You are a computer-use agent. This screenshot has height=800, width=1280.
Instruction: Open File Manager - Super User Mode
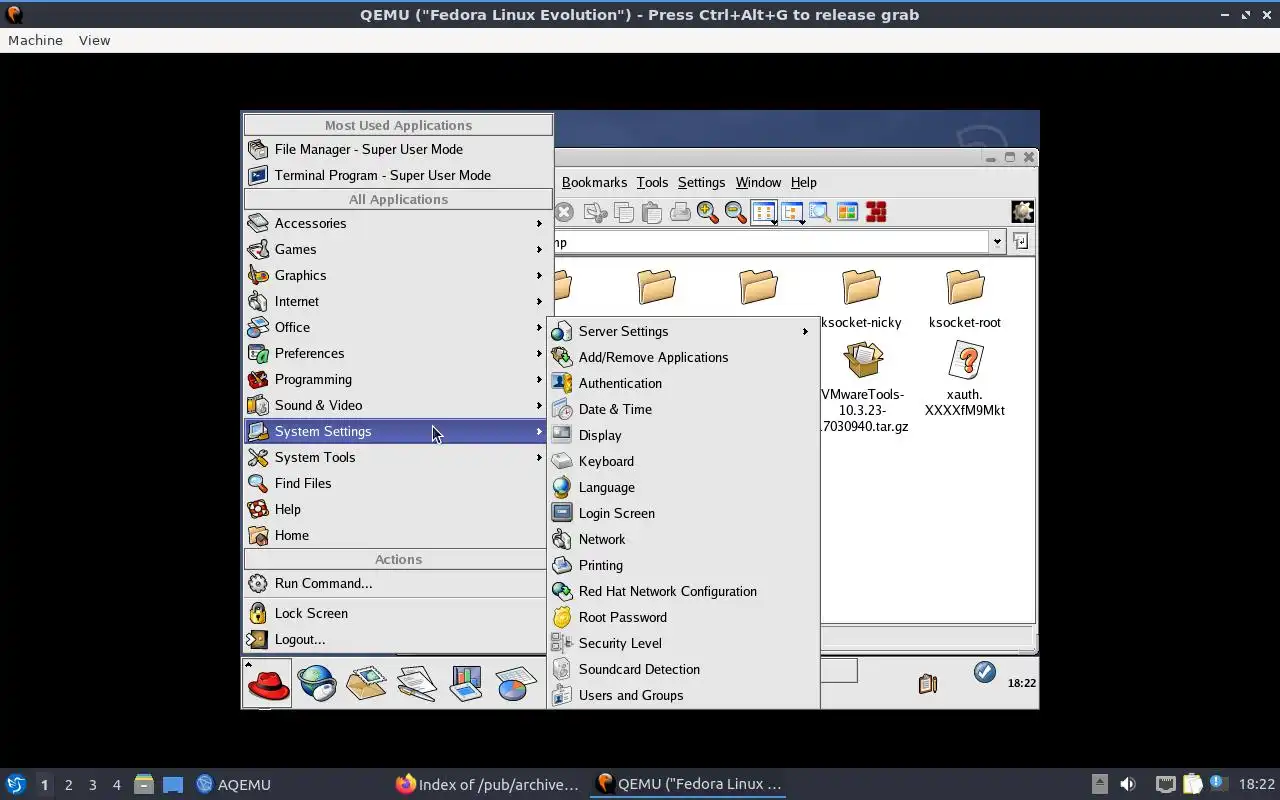click(x=398, y=149)
